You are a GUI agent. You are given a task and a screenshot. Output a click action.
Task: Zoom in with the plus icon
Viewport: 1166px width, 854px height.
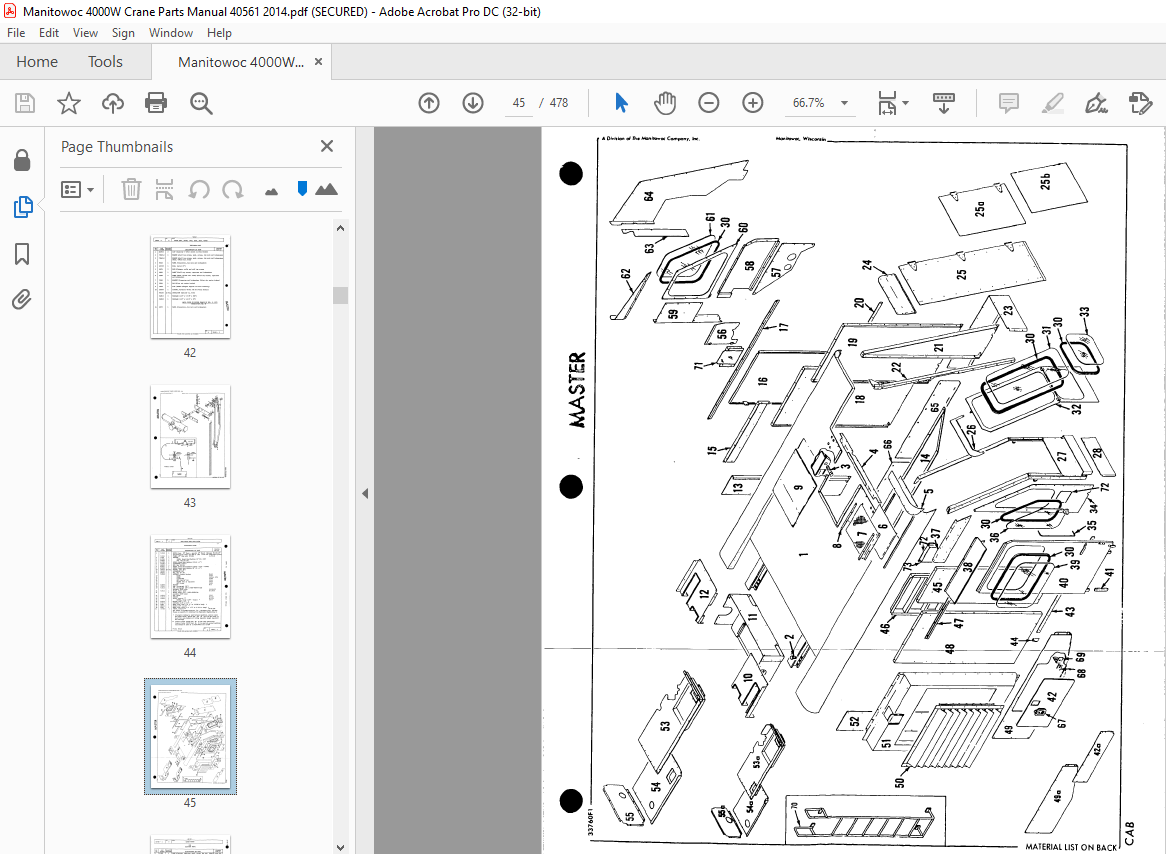tap(753, 103)
